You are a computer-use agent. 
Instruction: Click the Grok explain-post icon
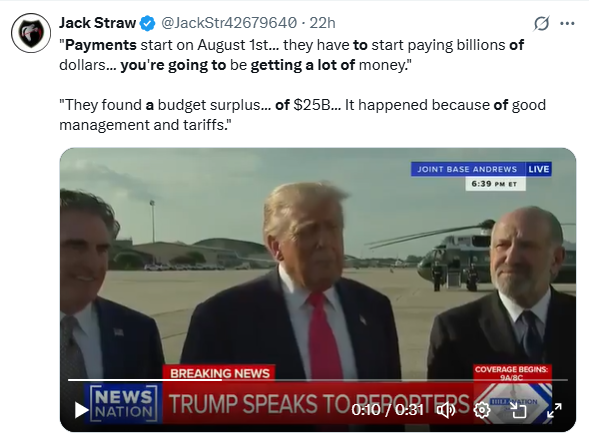point(541,24)
